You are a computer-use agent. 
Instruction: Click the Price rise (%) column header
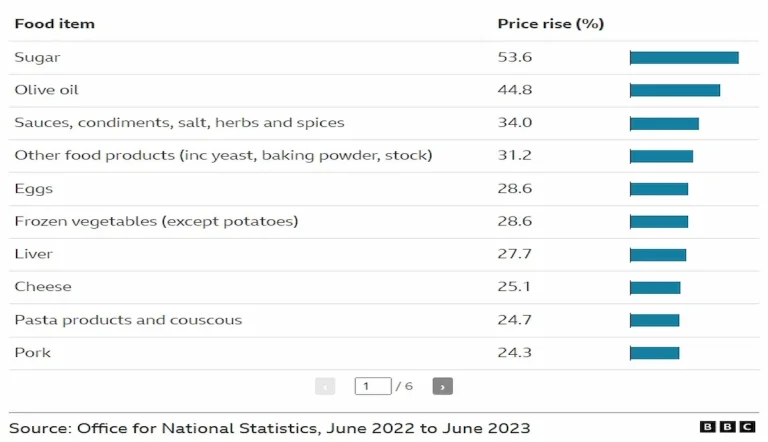click(x=551, y=24)
